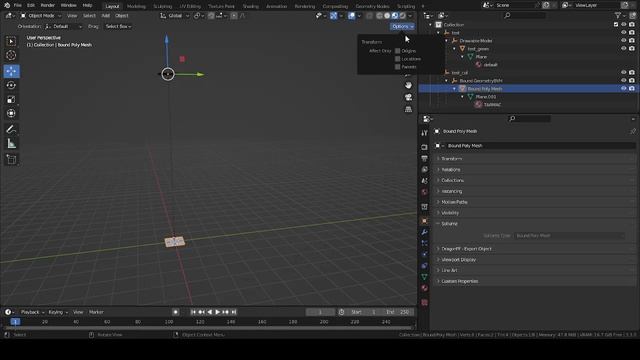Open Physics properties tab
This screenshot has height=360, width=640.
(x=424, y=254)
